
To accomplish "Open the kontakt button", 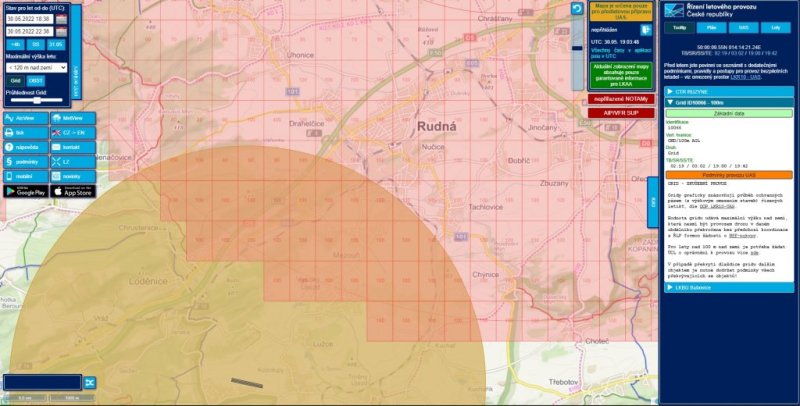I will point(73,147).
